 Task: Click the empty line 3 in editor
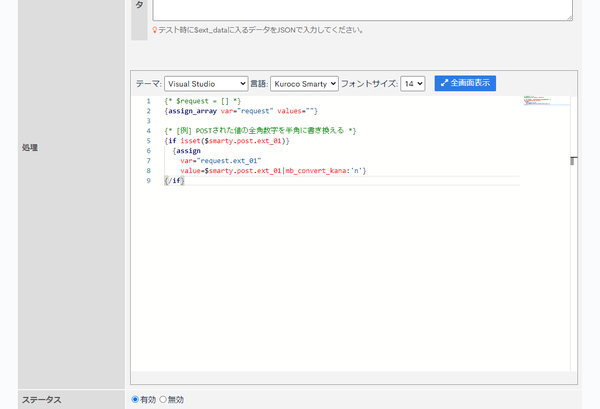pyautogui.click(x=341, y=121)
